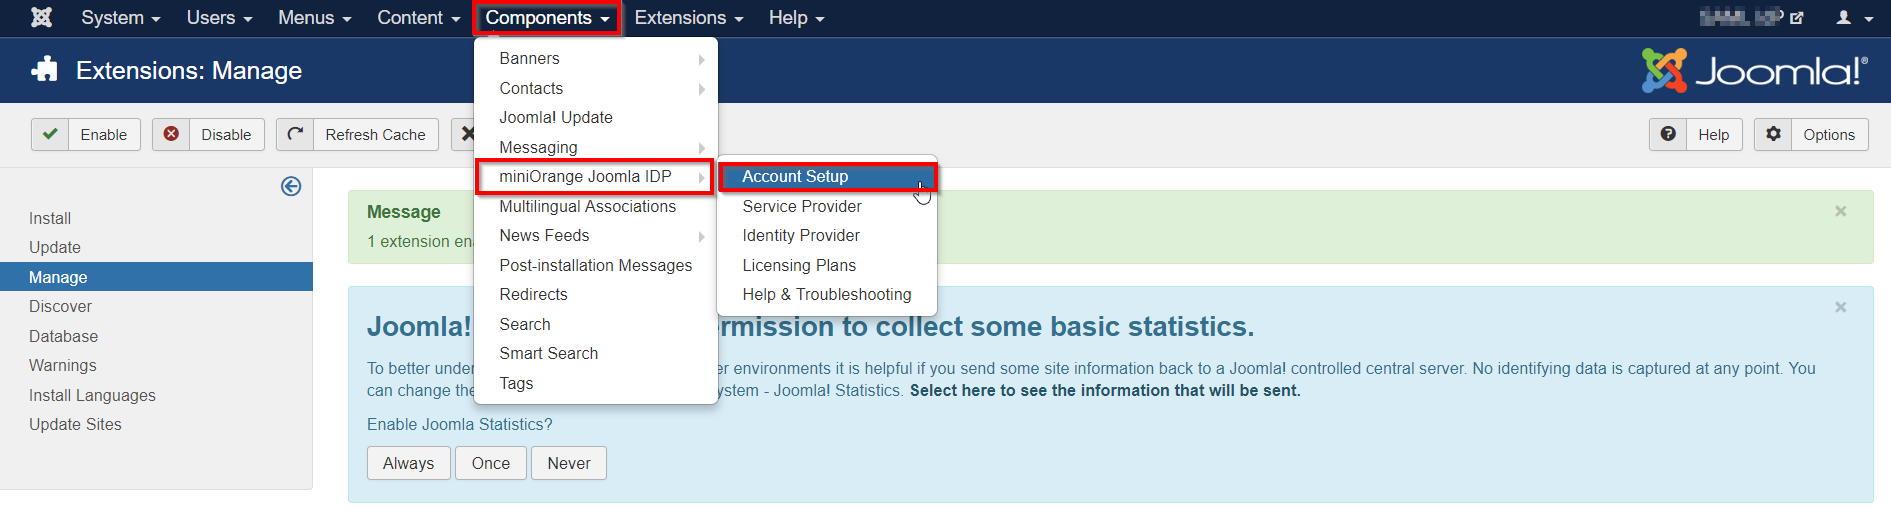
Task: Select Search from Components menu
Action: (595, 324)
